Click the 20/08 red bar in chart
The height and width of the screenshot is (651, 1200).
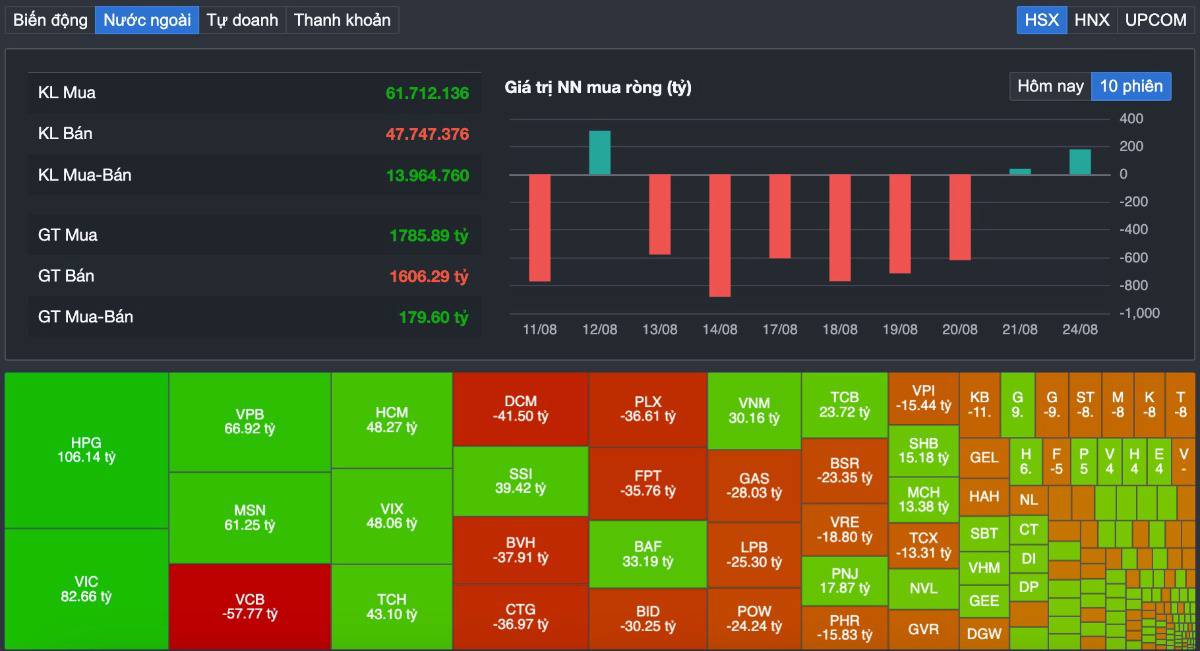[x=960, y=217]
